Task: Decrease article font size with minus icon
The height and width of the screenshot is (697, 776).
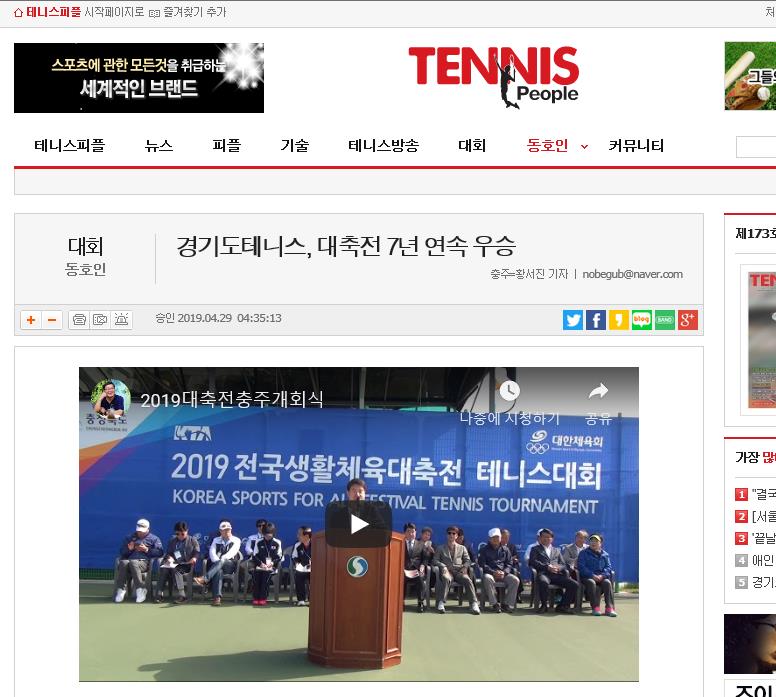Action: pos(51,320)
